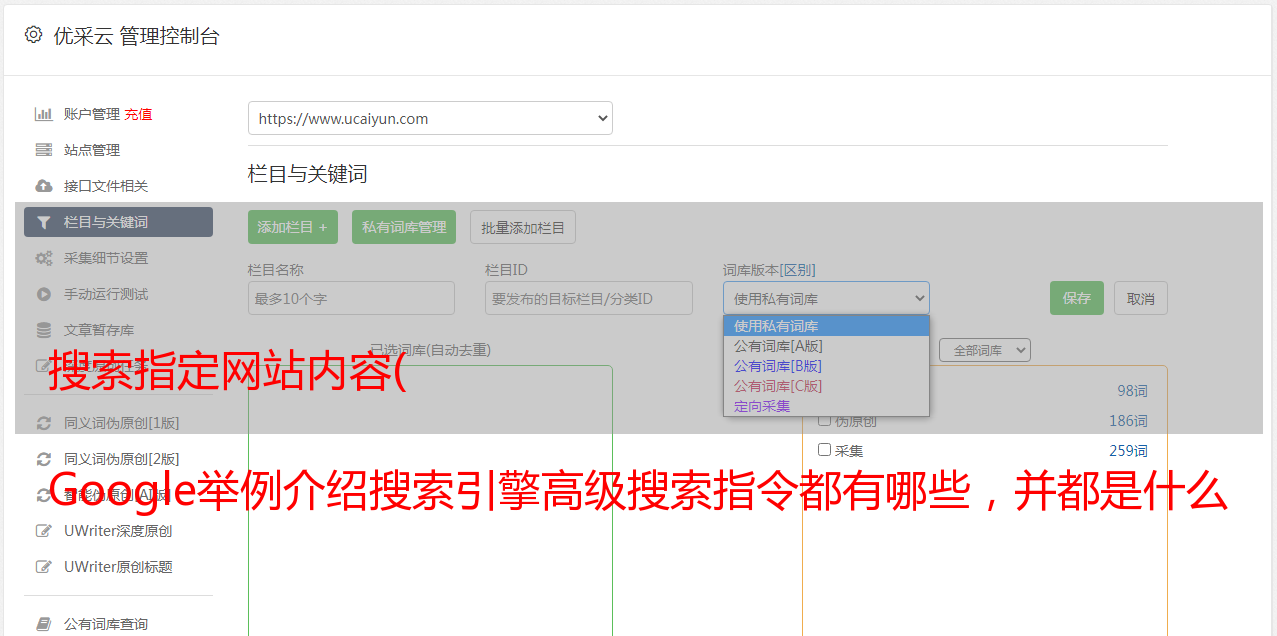Click the bar chart icon for 账户管理
The height and width of the screenshot is (636, 1277).
point(43,114)
